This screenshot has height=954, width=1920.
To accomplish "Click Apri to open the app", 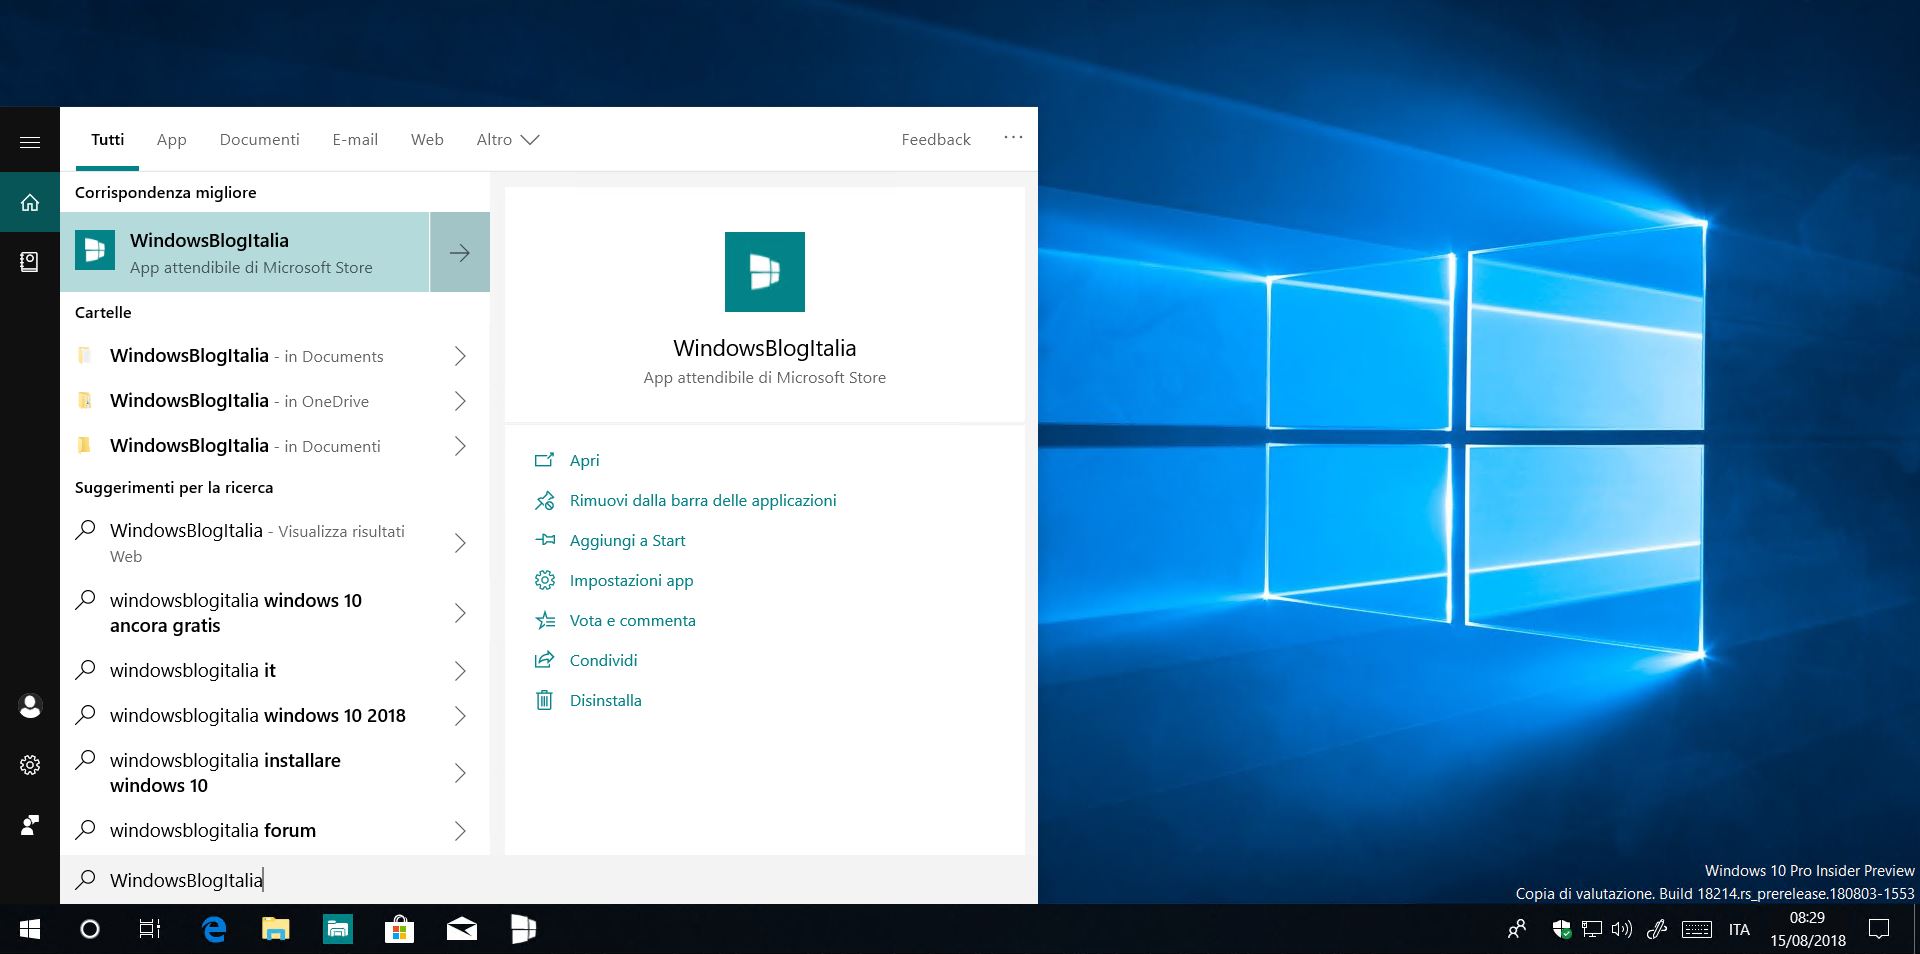I will pyautogui.click(x=584, y=460).
